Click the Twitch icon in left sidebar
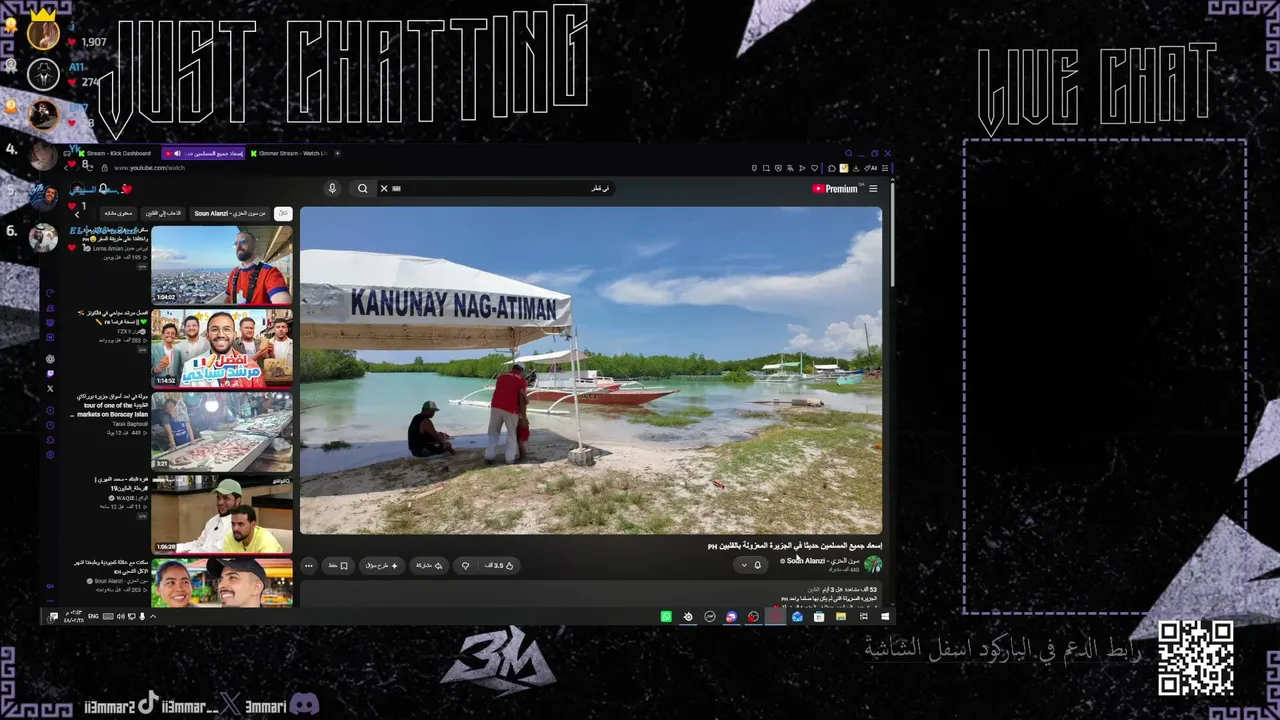The width and height of the screenshot is (1280, 720). pos(50,374)
